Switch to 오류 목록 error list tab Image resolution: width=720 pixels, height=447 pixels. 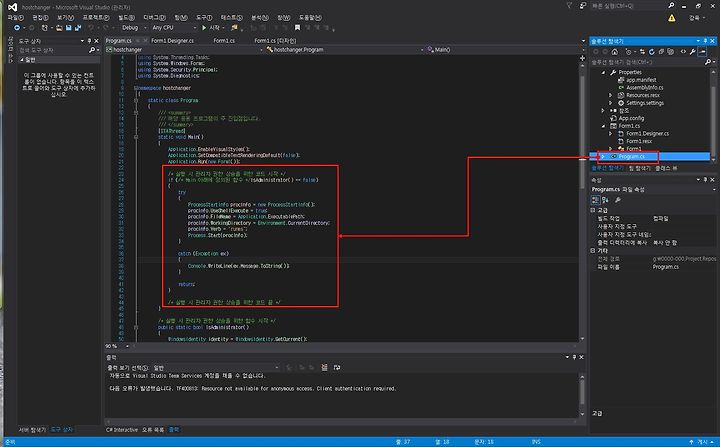(153, 430)
